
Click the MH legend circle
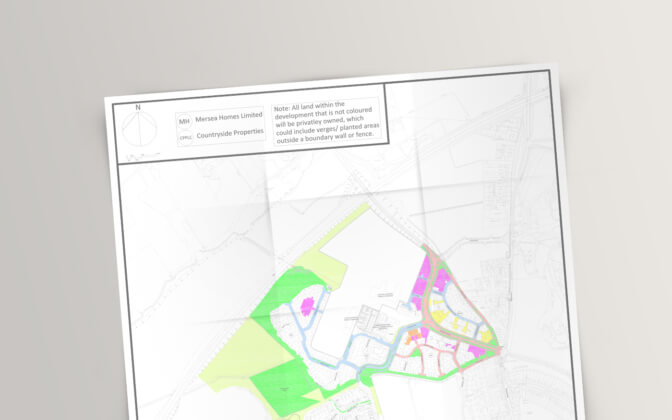(183, 121)
